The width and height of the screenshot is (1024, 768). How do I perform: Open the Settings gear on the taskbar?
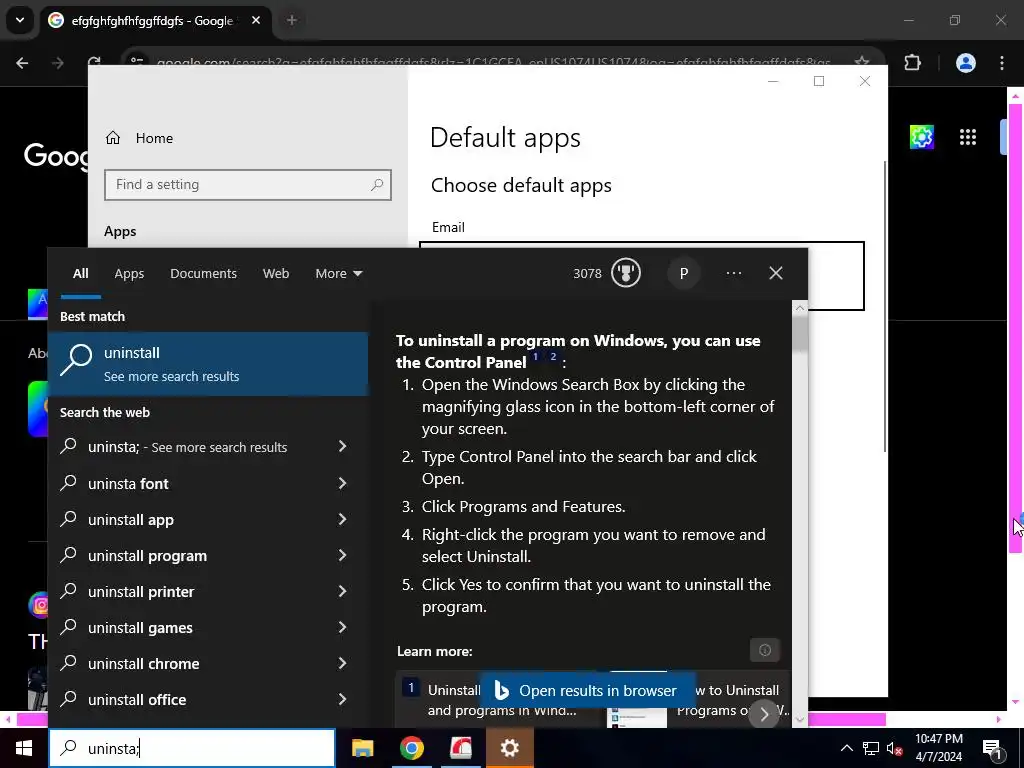(509, 748)
